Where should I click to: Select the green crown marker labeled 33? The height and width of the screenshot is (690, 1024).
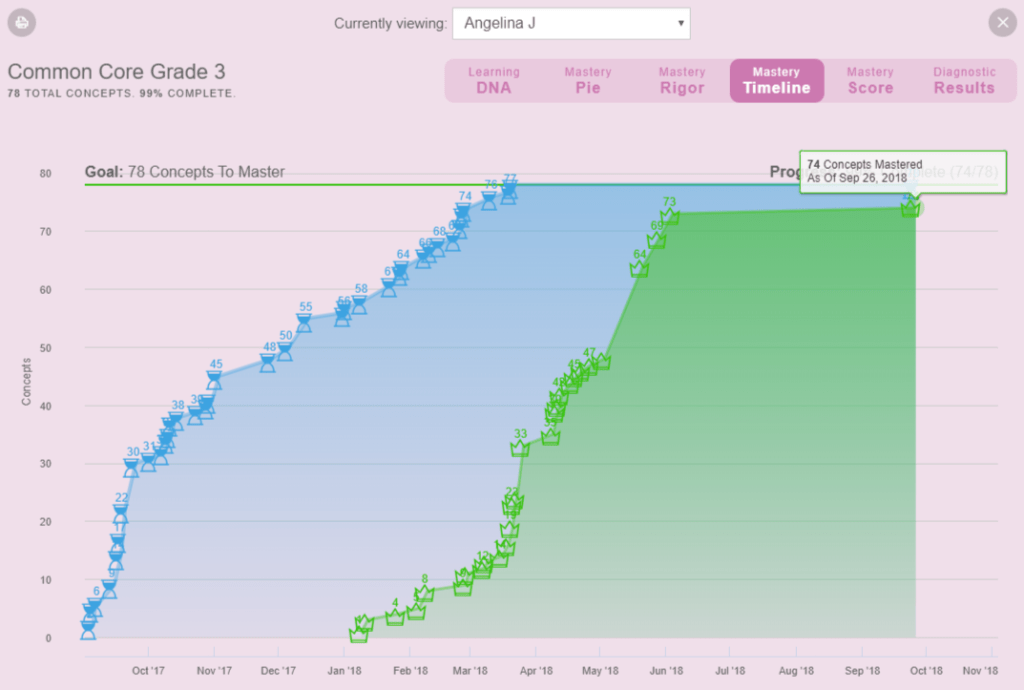tap(520, 448)
